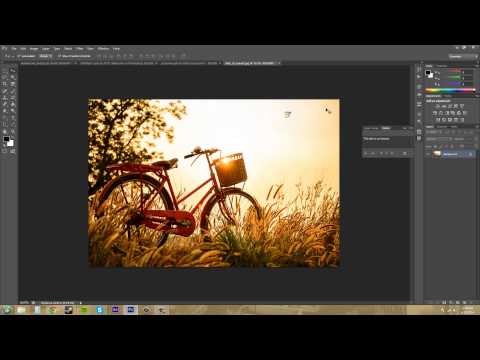The height and width of the screenshot is (360, 480).
Task: Toggle Quick Mask mode in toolbar
Action: 4,151
